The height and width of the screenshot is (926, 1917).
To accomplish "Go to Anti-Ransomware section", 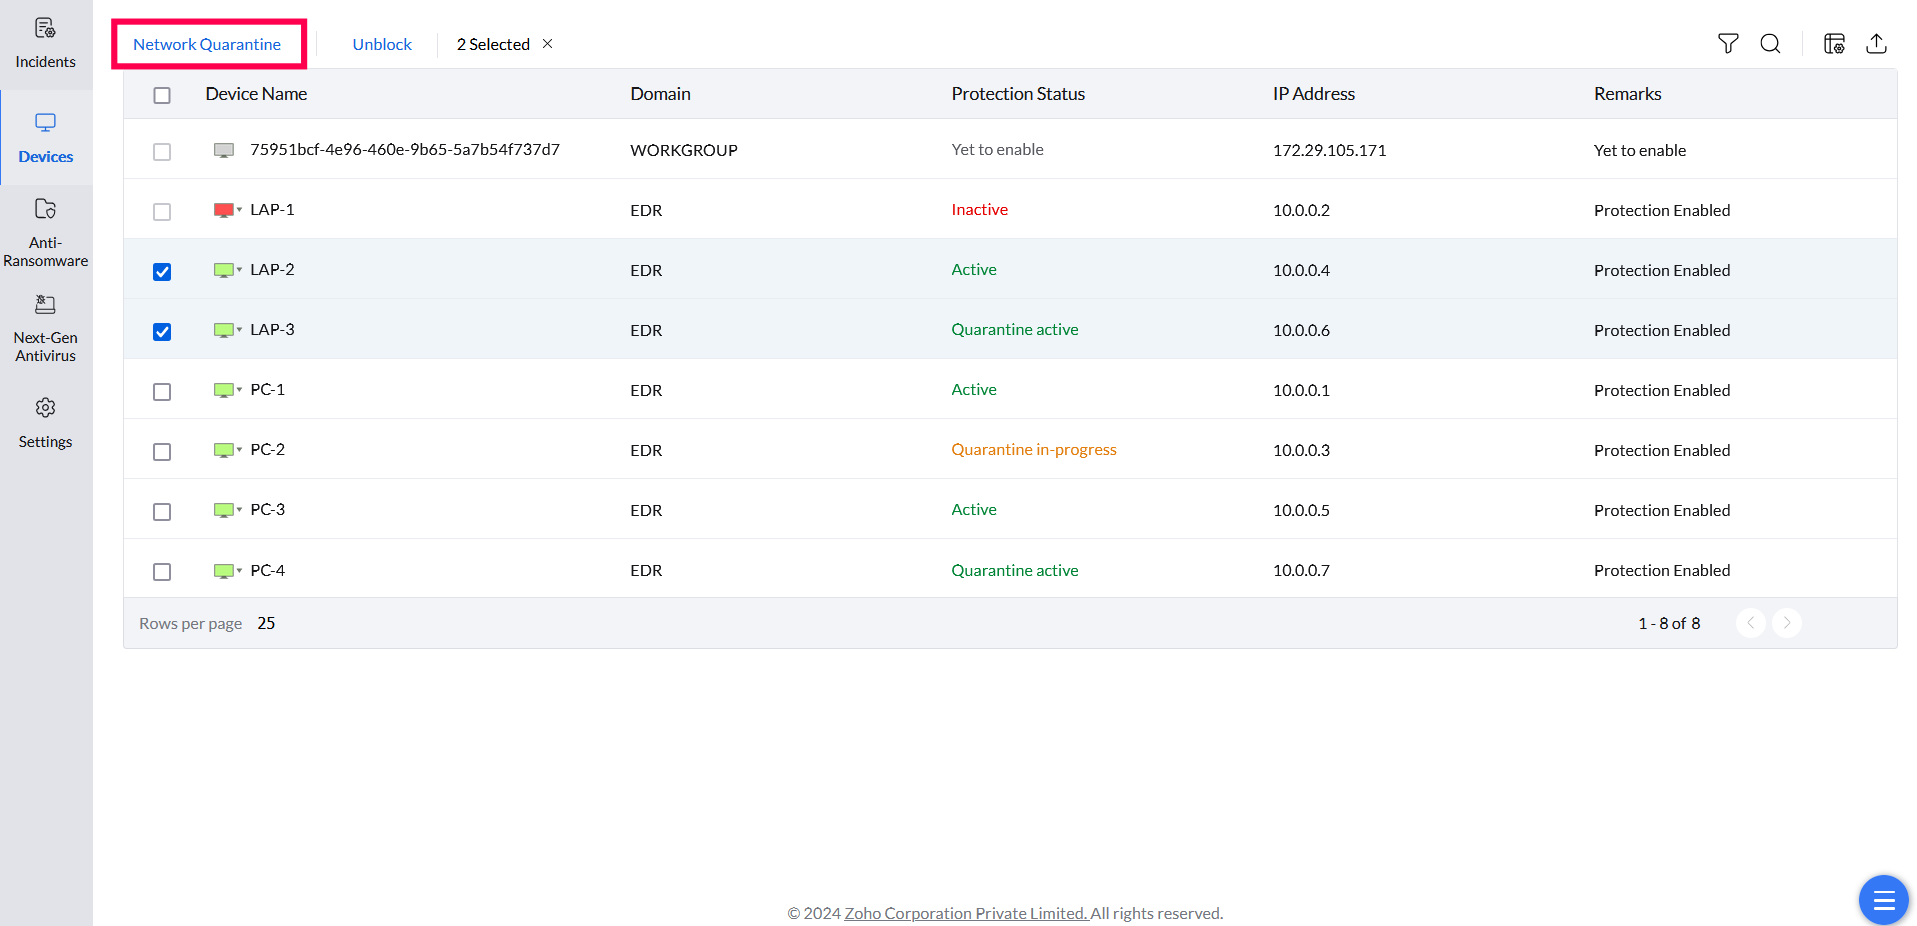I will [45, 232].
